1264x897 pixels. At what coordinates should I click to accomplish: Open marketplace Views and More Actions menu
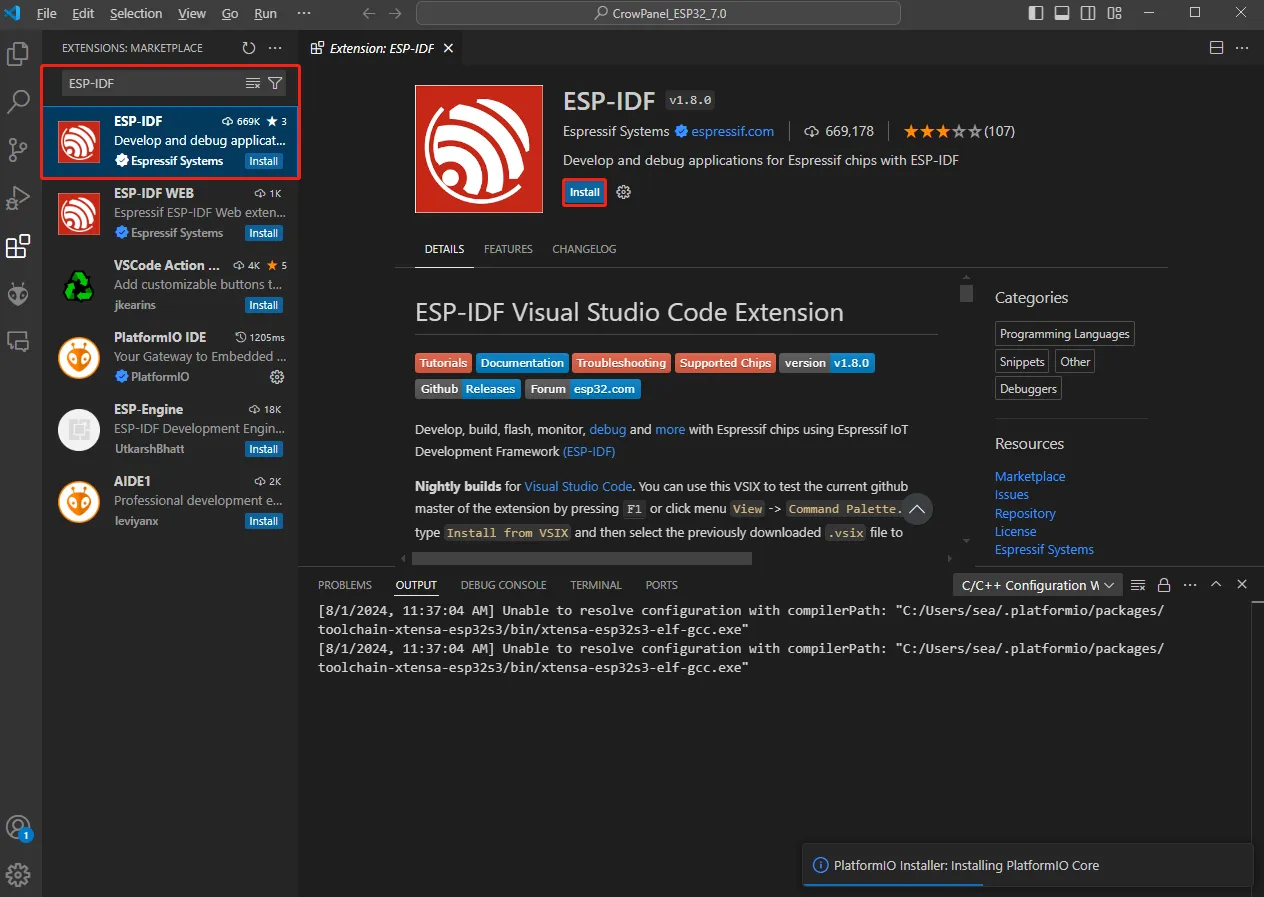pos(275,48)
